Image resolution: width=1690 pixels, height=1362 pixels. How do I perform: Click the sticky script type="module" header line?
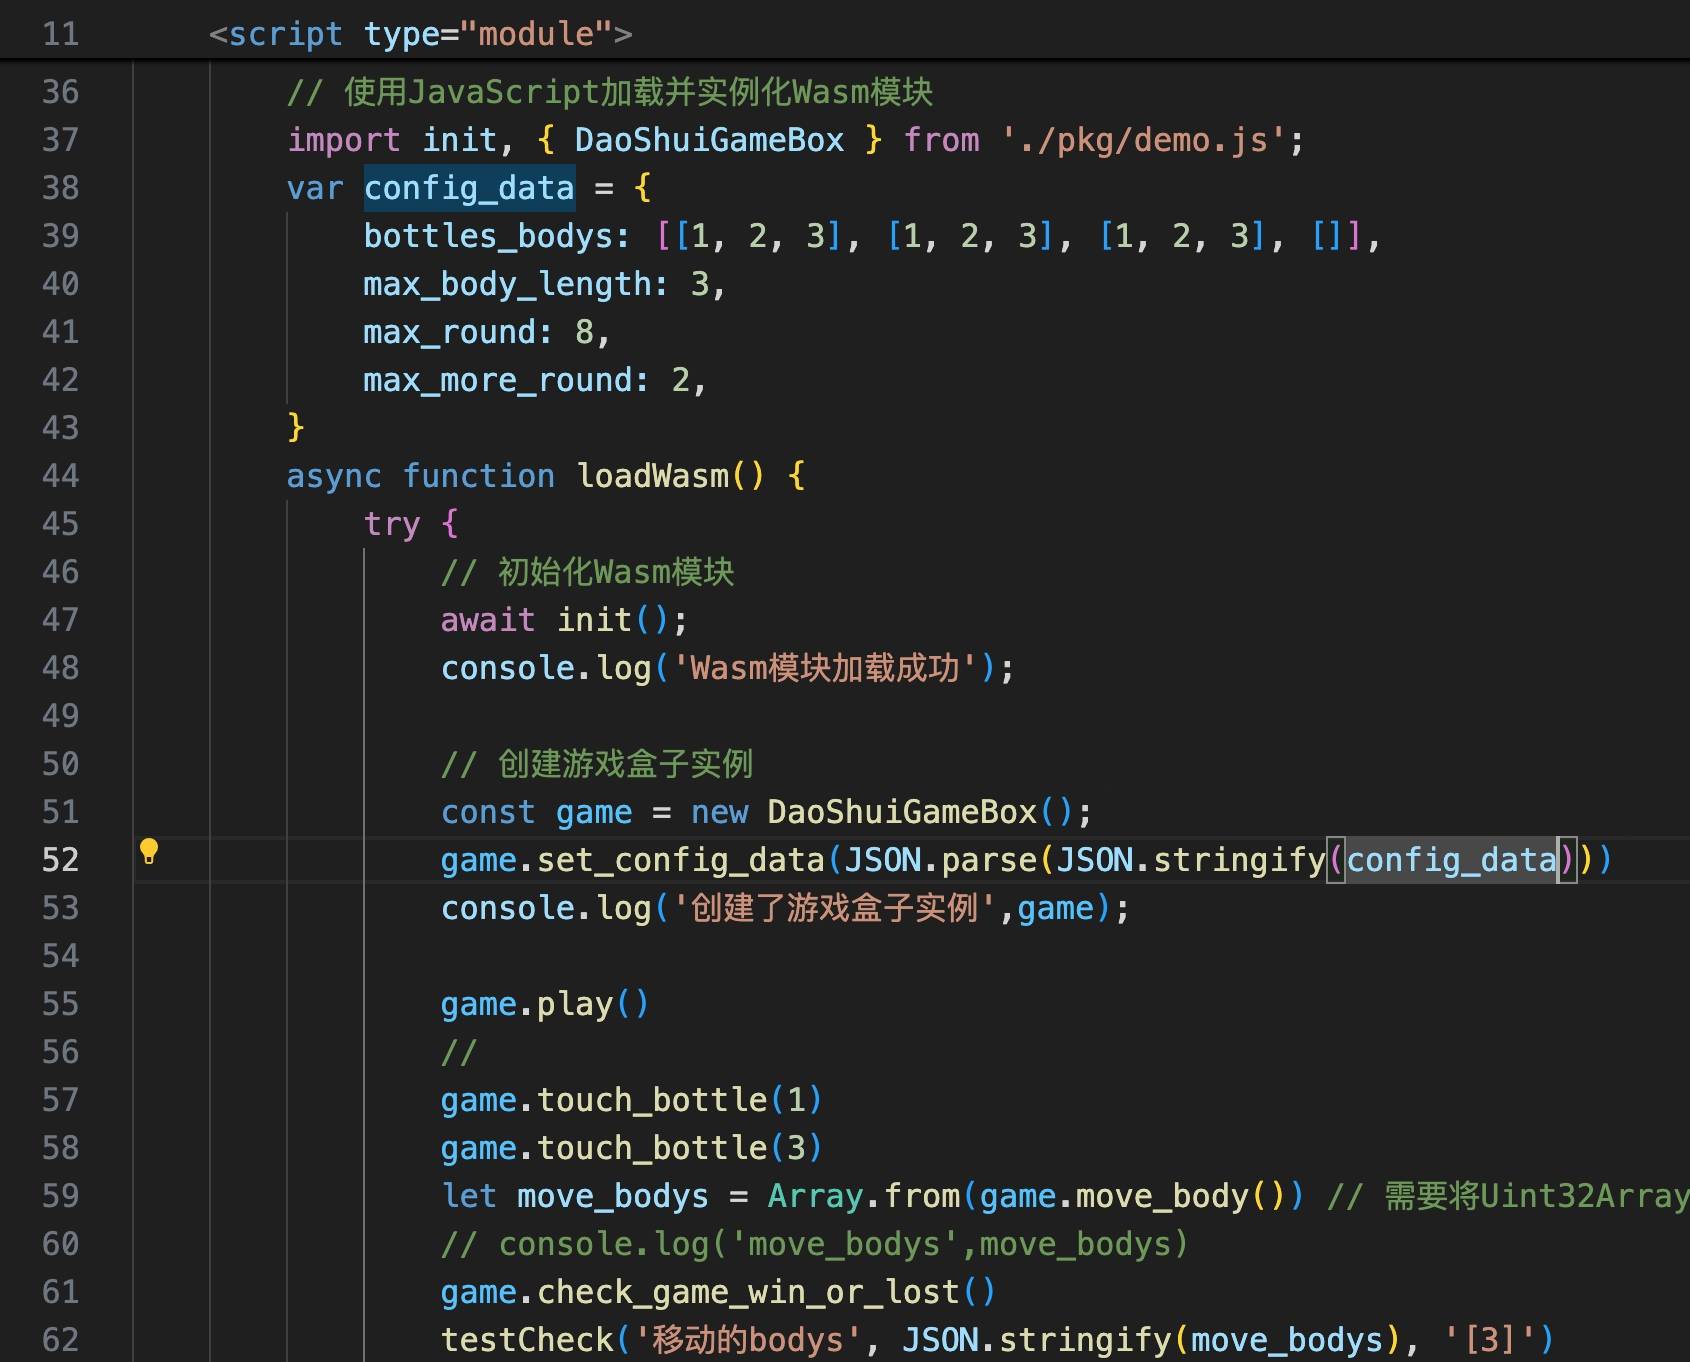(420, 34)
